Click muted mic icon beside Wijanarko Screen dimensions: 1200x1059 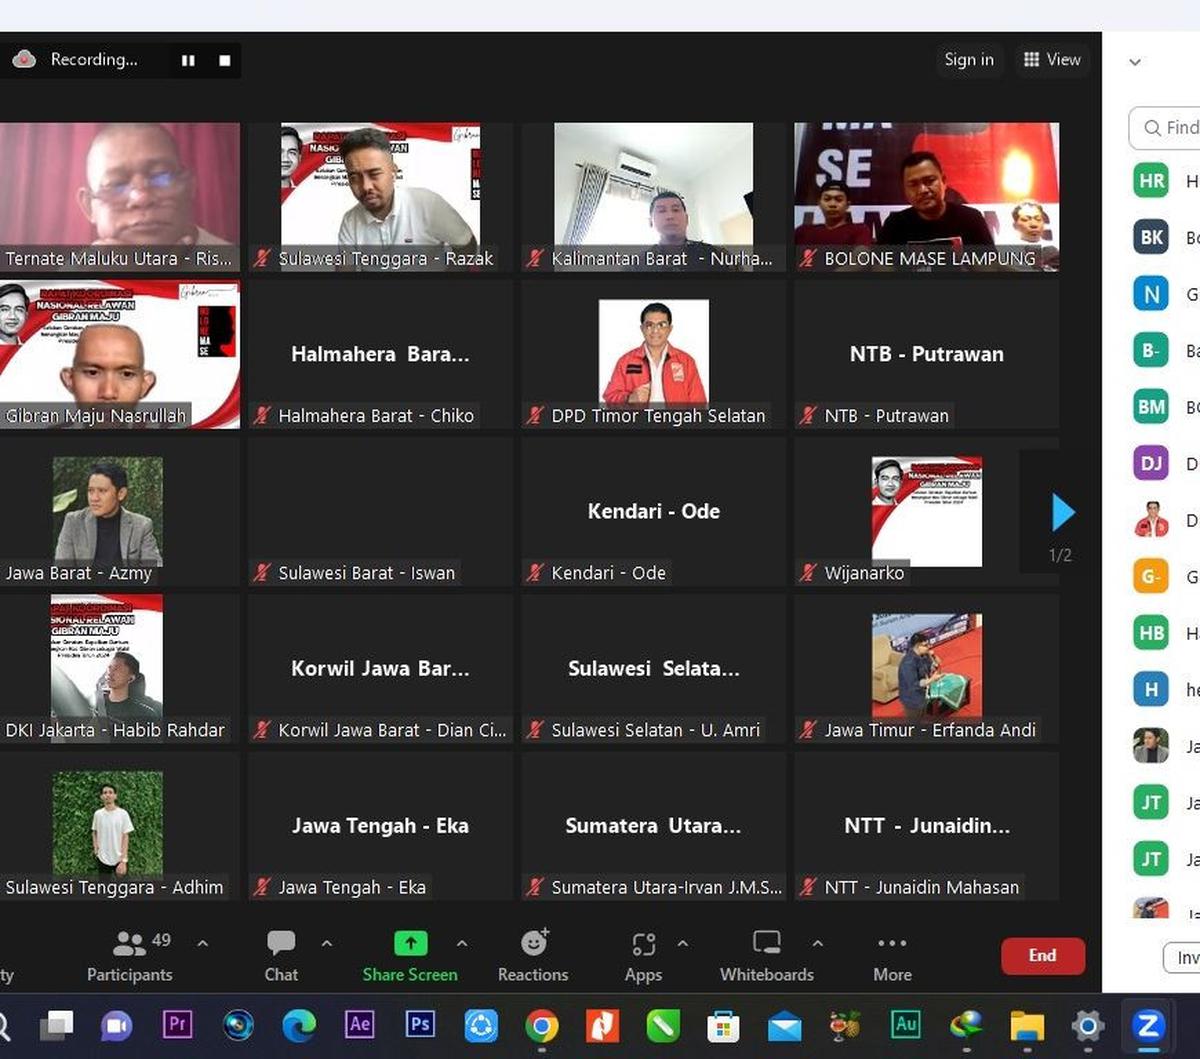click(x=808, y=573)
